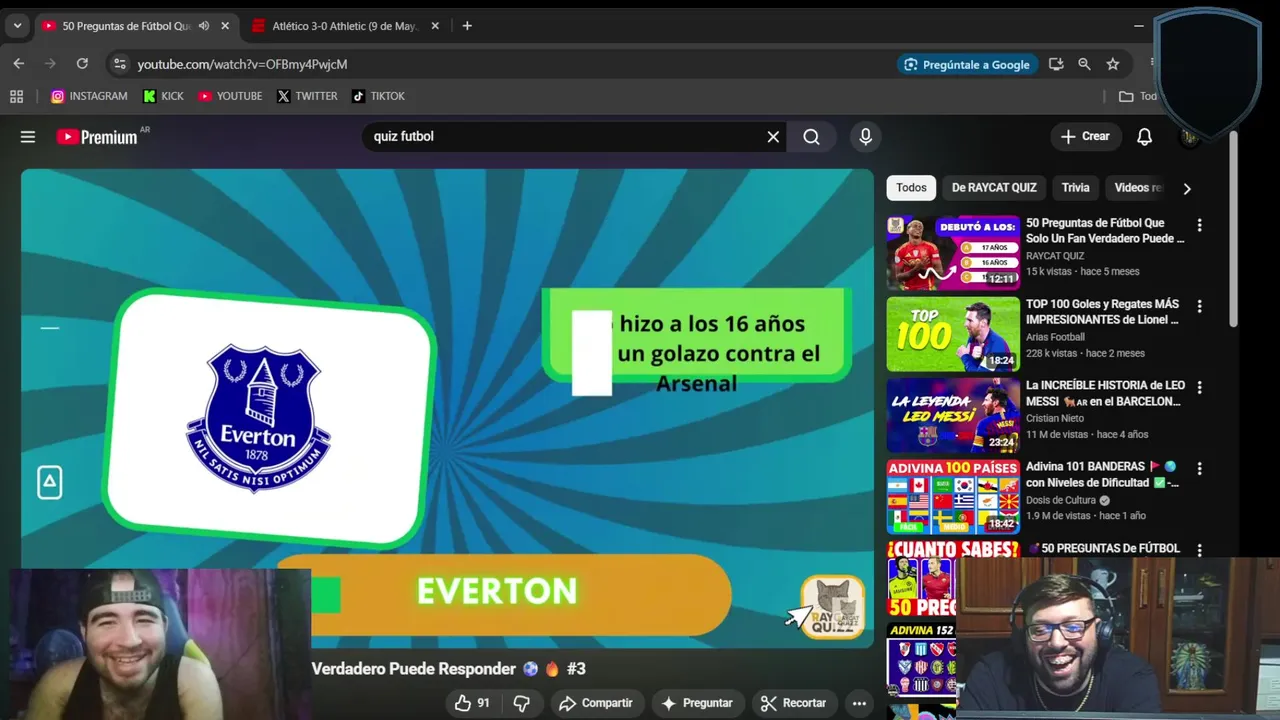Start voice search with the microphone
The width and height of the screenshot is (1280, 720).
pyautogui.click(x=866, y=137)
